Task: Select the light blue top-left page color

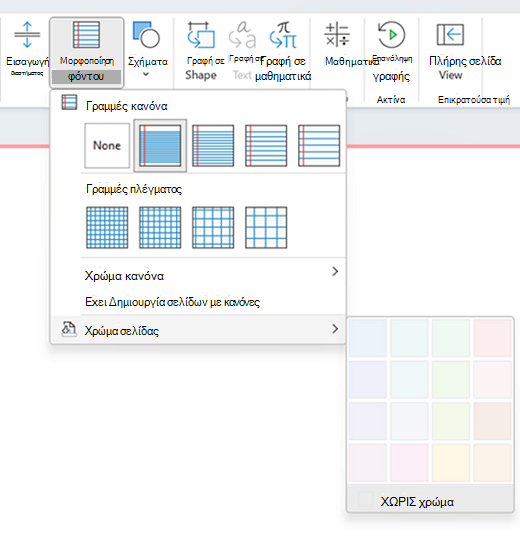Action: (368, 338)
